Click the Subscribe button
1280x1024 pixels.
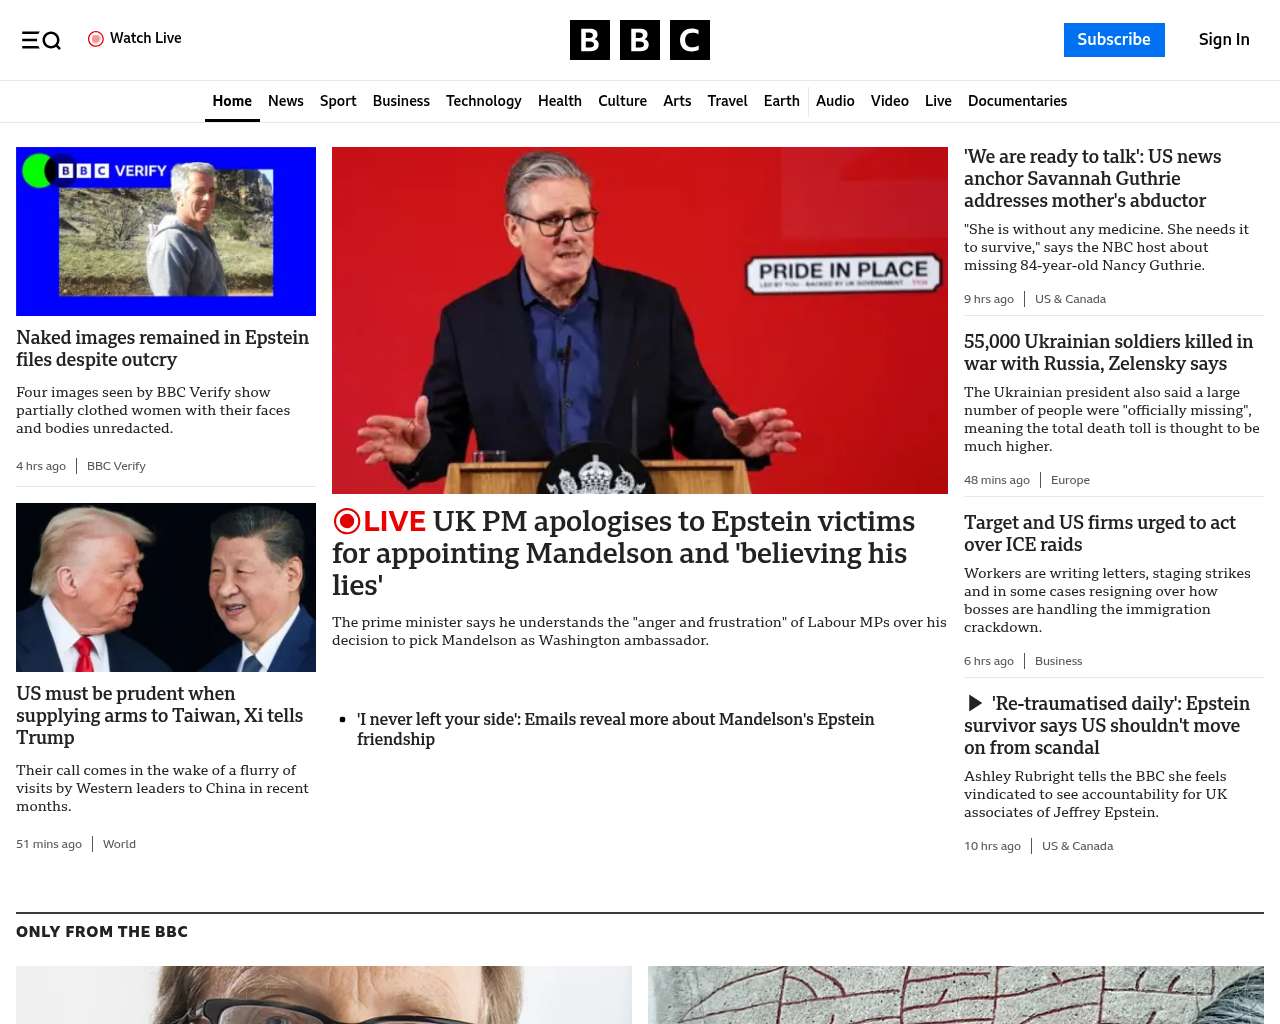click(x=1114, y=40)
